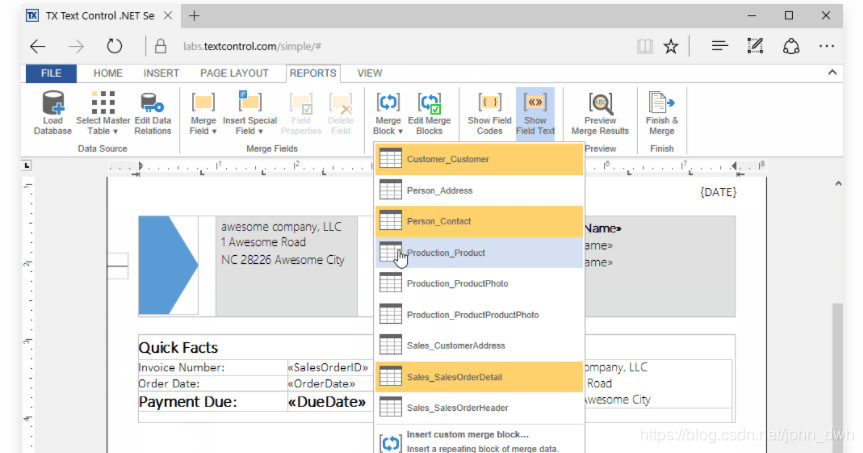863x453 pixels.
Task: Click the awesome company, LLC address line
Action: coord(281,227)
